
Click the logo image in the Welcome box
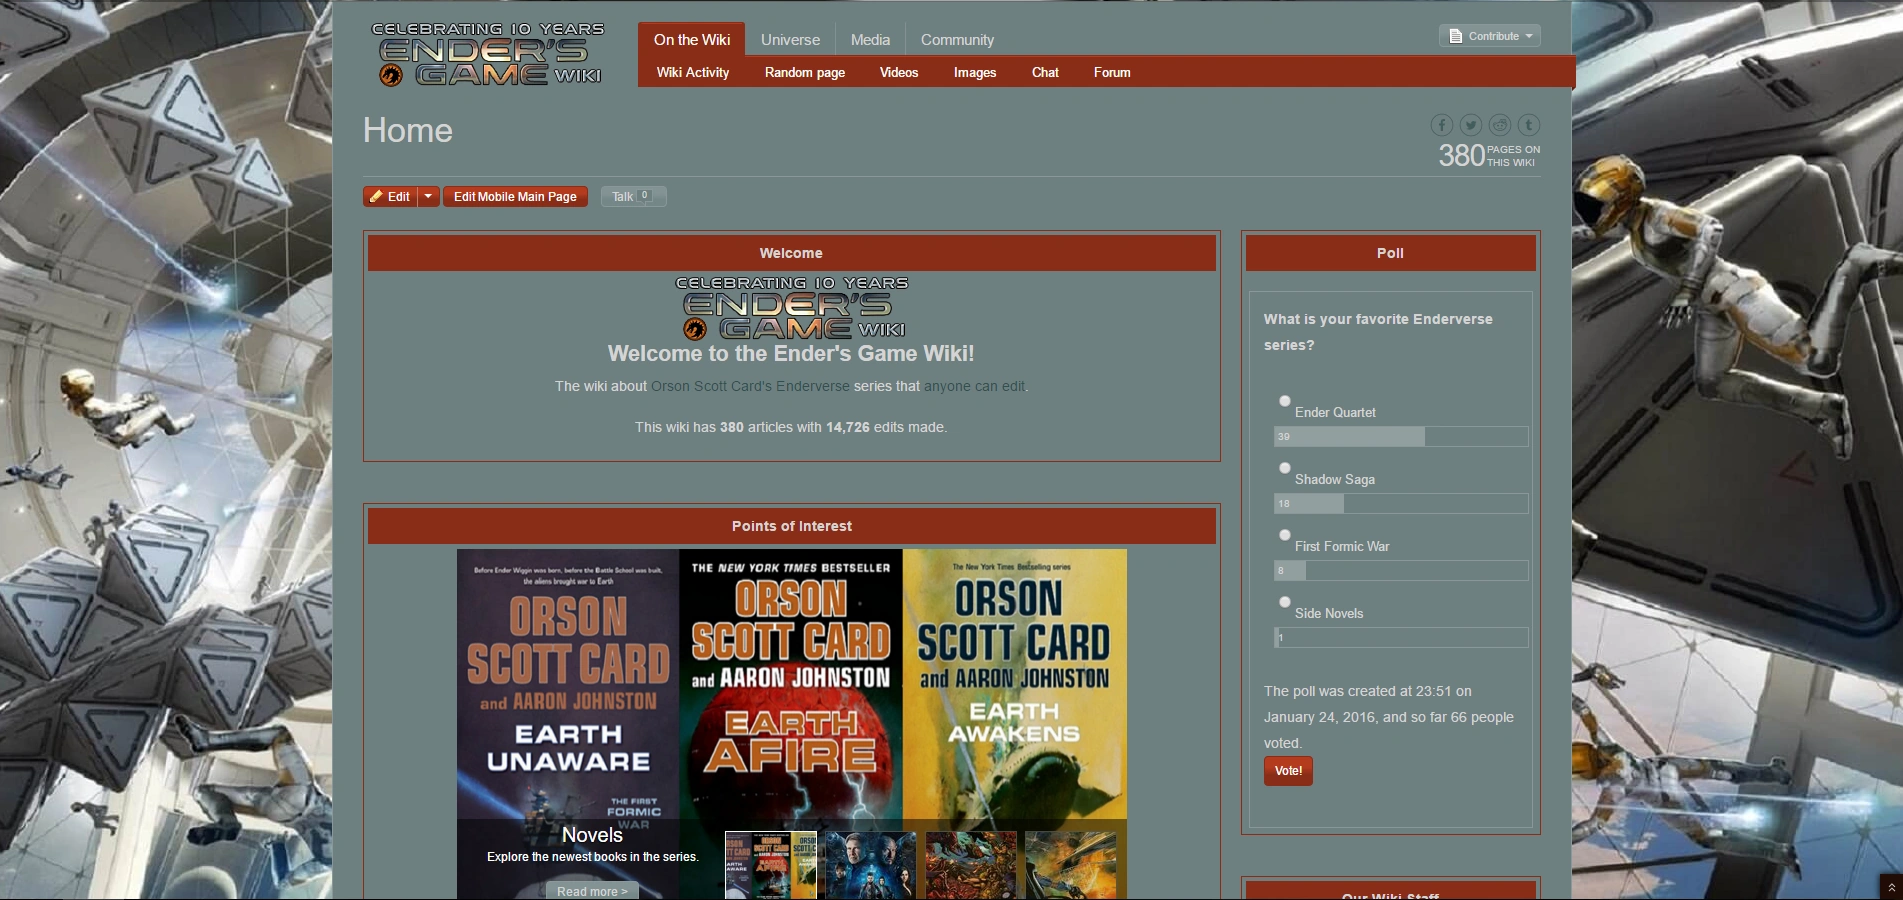[791, 308]
